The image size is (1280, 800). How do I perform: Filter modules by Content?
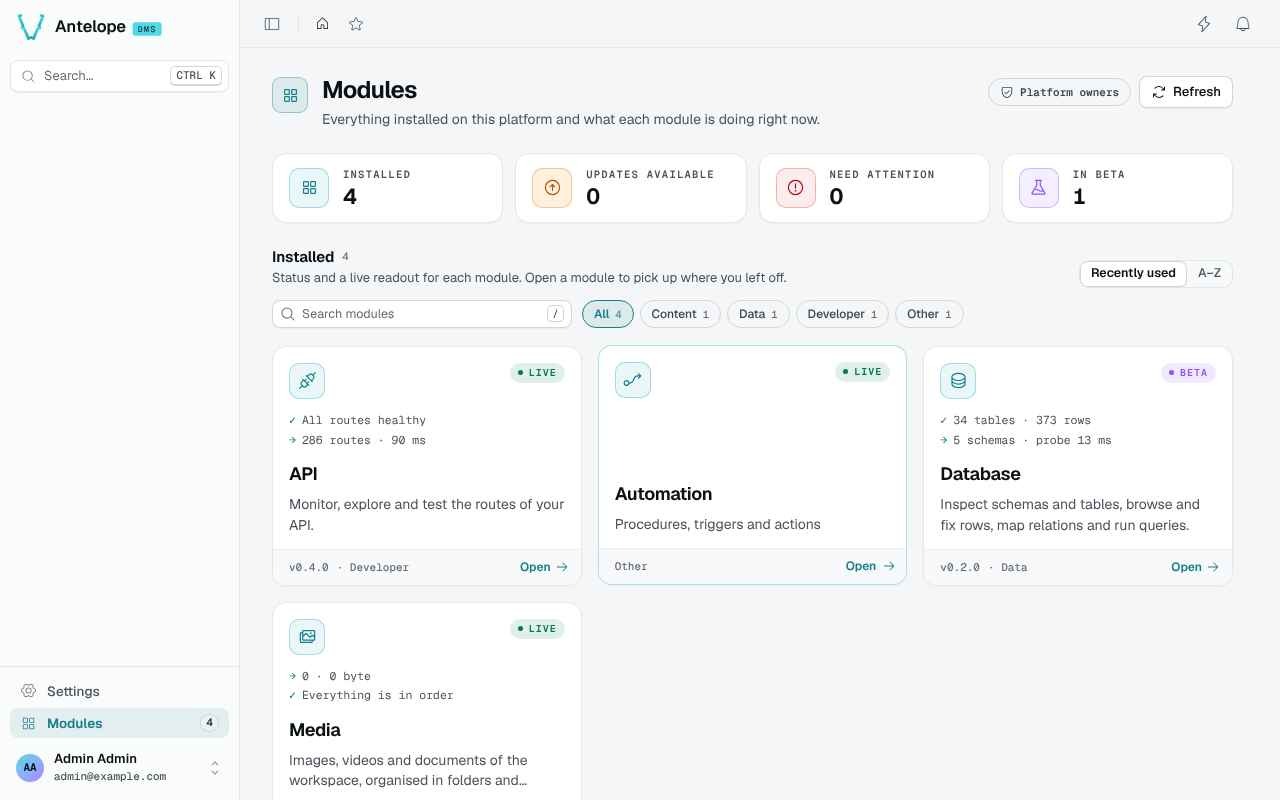click(x=680, y=314)
